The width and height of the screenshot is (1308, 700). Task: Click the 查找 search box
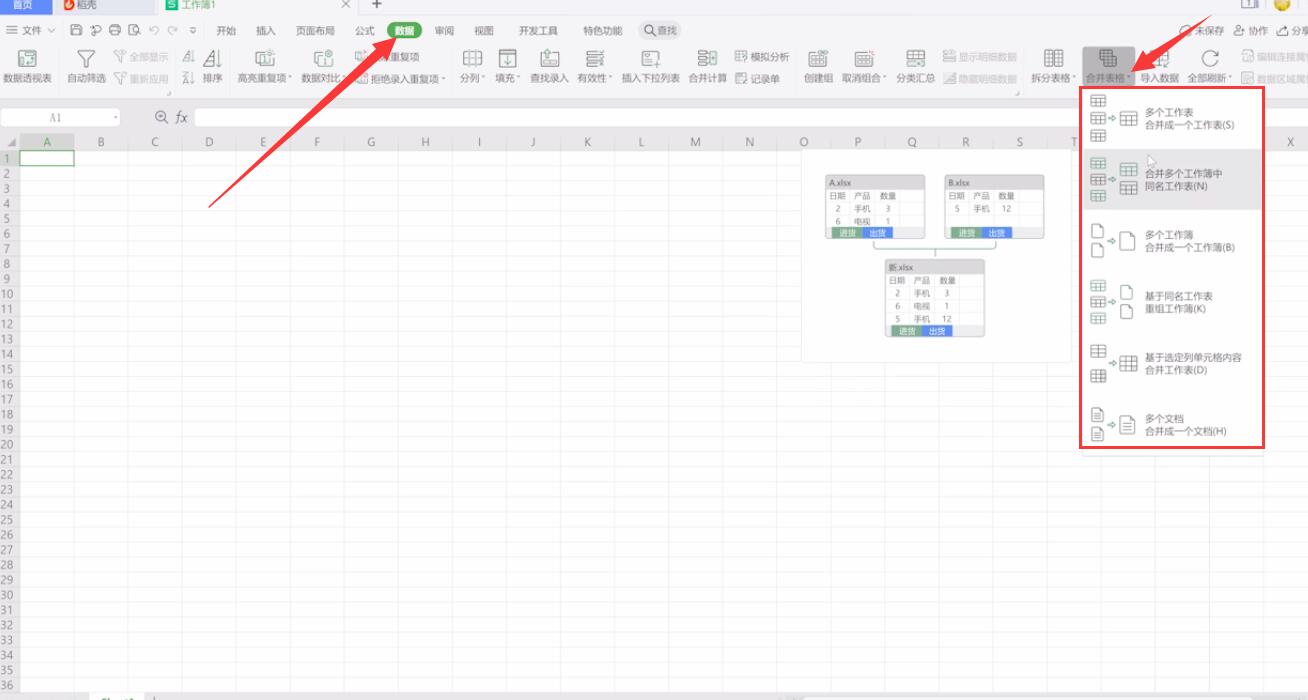coord(660,31)
